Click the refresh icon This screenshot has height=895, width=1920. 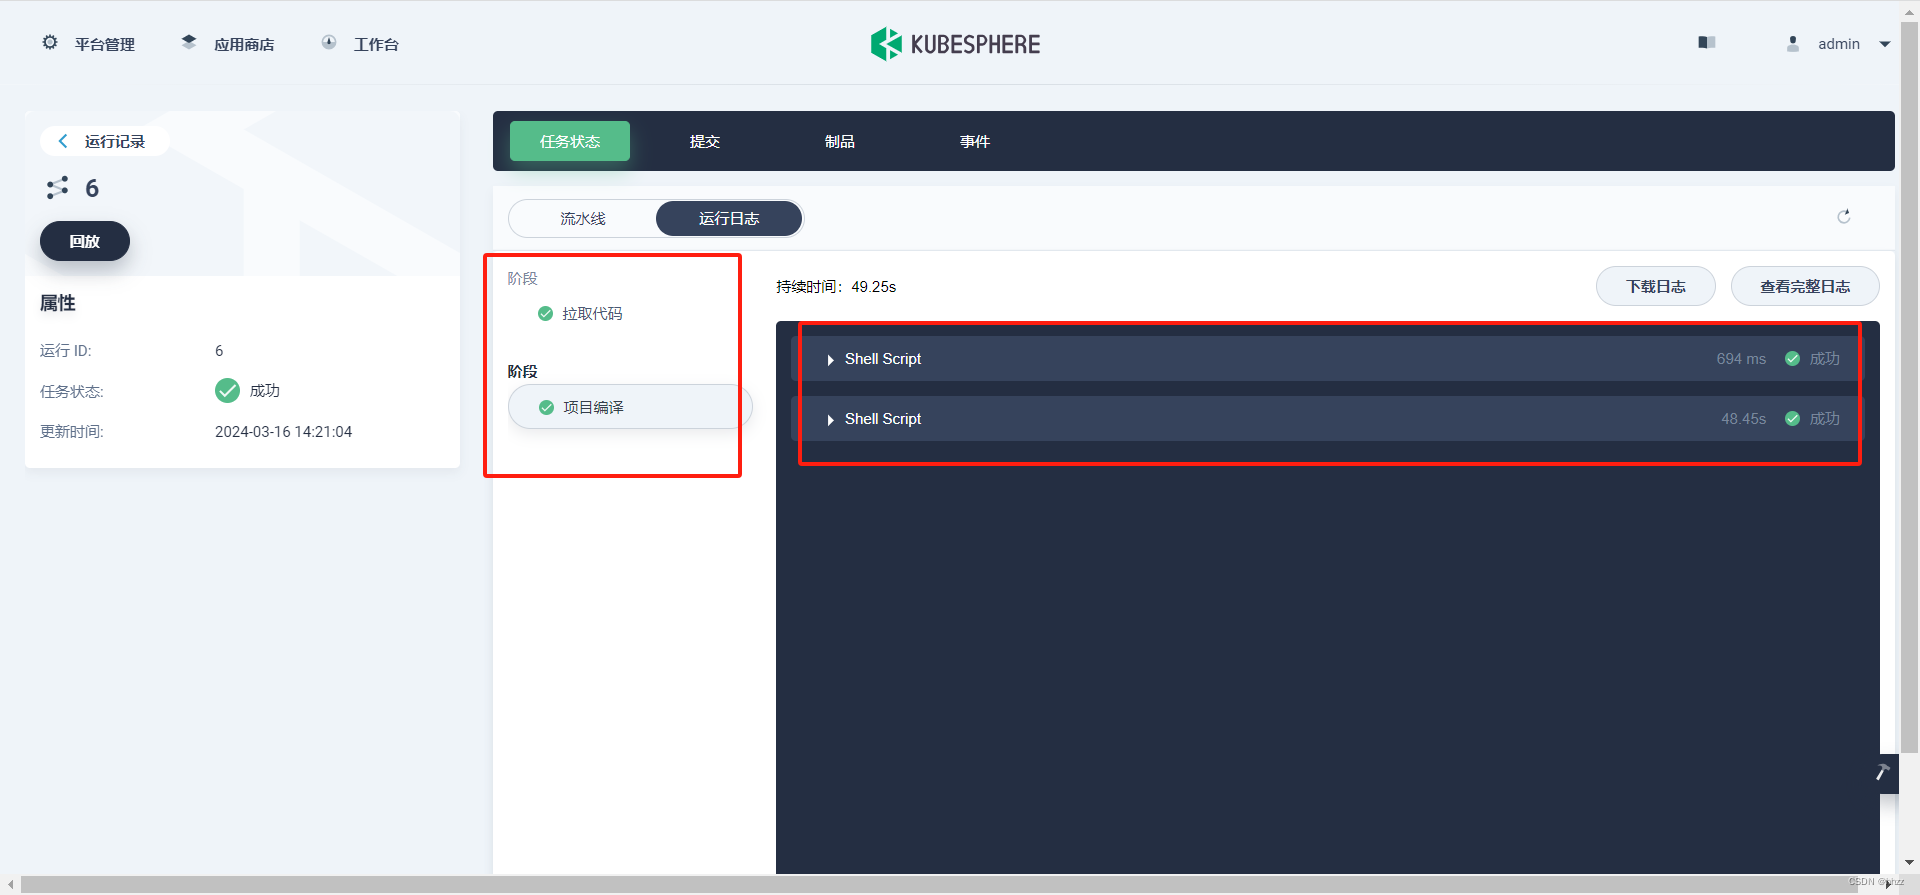(1844, 216)
